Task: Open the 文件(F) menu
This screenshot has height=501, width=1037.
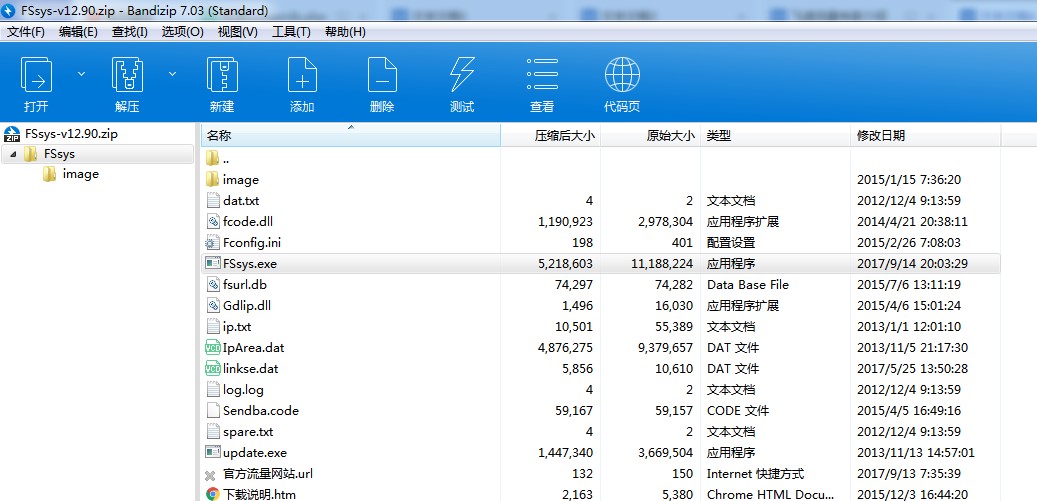Action: click(x=26, y=32)
